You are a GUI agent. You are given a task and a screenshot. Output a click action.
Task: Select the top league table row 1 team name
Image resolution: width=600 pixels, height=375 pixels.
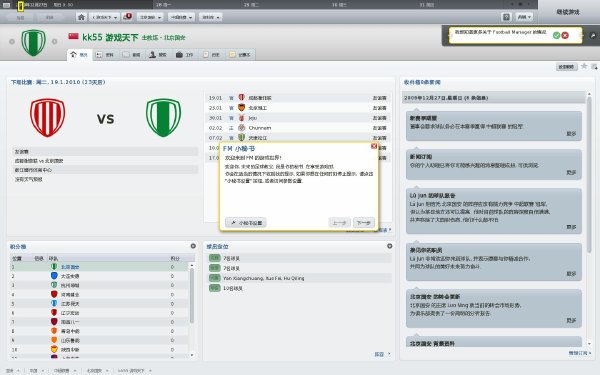(x=70, y=267)
